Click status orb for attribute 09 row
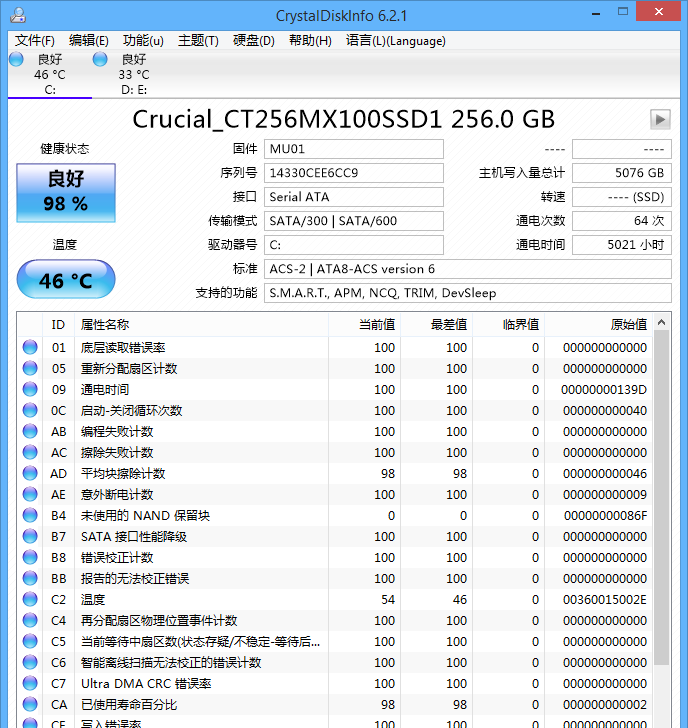 coord(30,389)
